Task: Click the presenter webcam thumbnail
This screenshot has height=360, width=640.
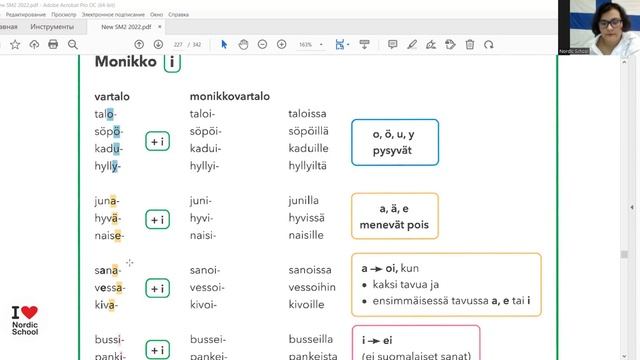Action: pyautogui.click(x=599, y=27)
